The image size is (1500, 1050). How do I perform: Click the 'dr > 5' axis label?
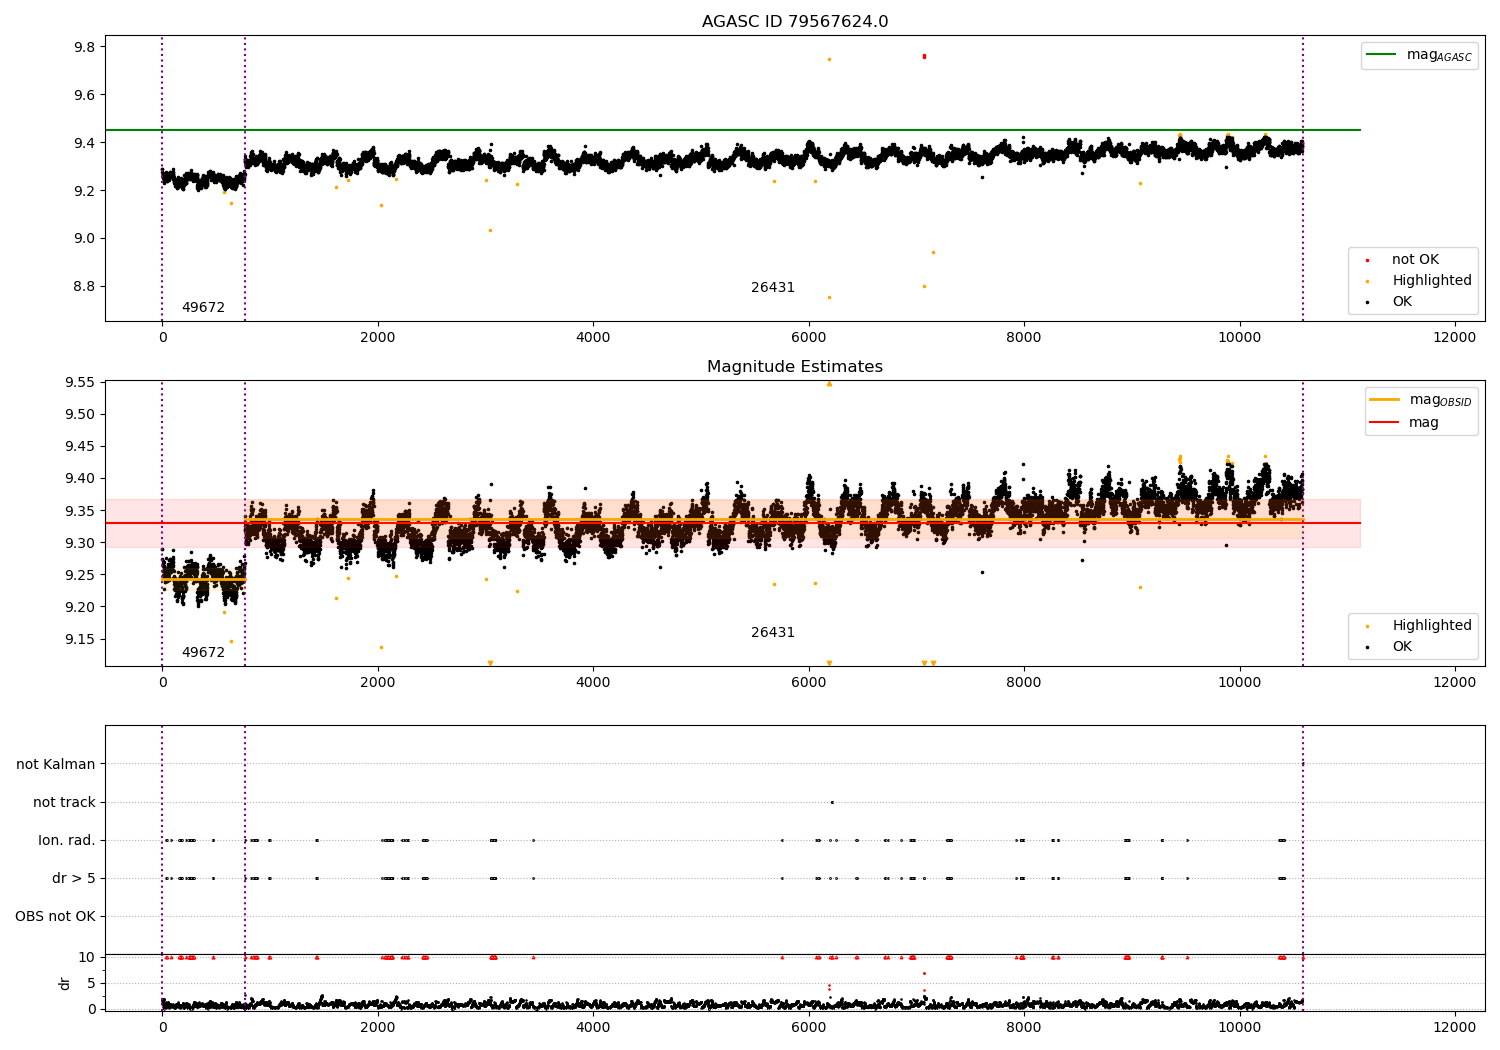[x=74, y=879]
